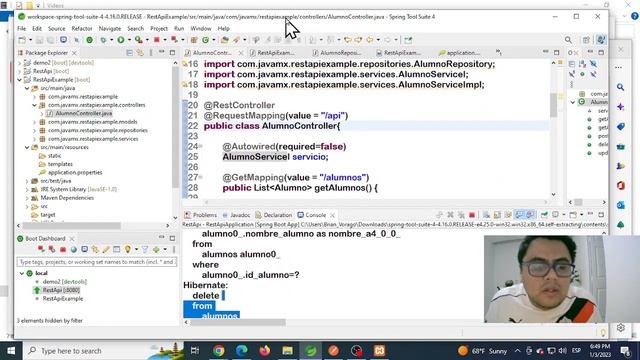Stop the app in Boot Dashboard toolbar
This screenshot has width=640, height=360.
(x=63, y=249)
